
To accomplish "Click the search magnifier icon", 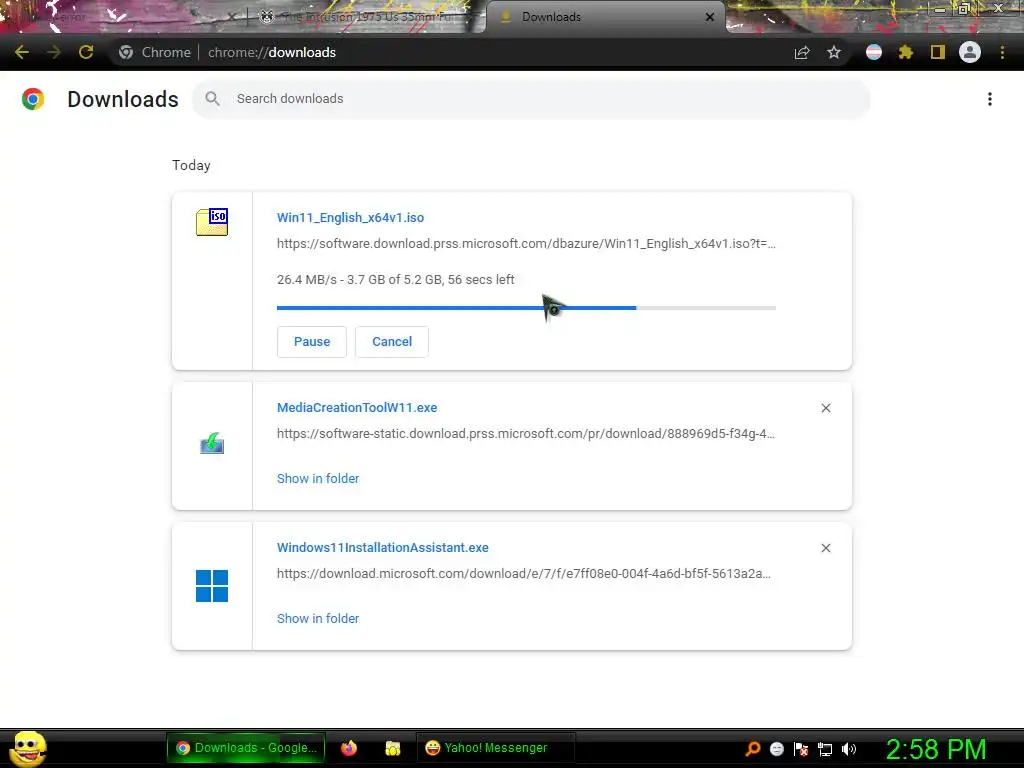I will 212,99.
